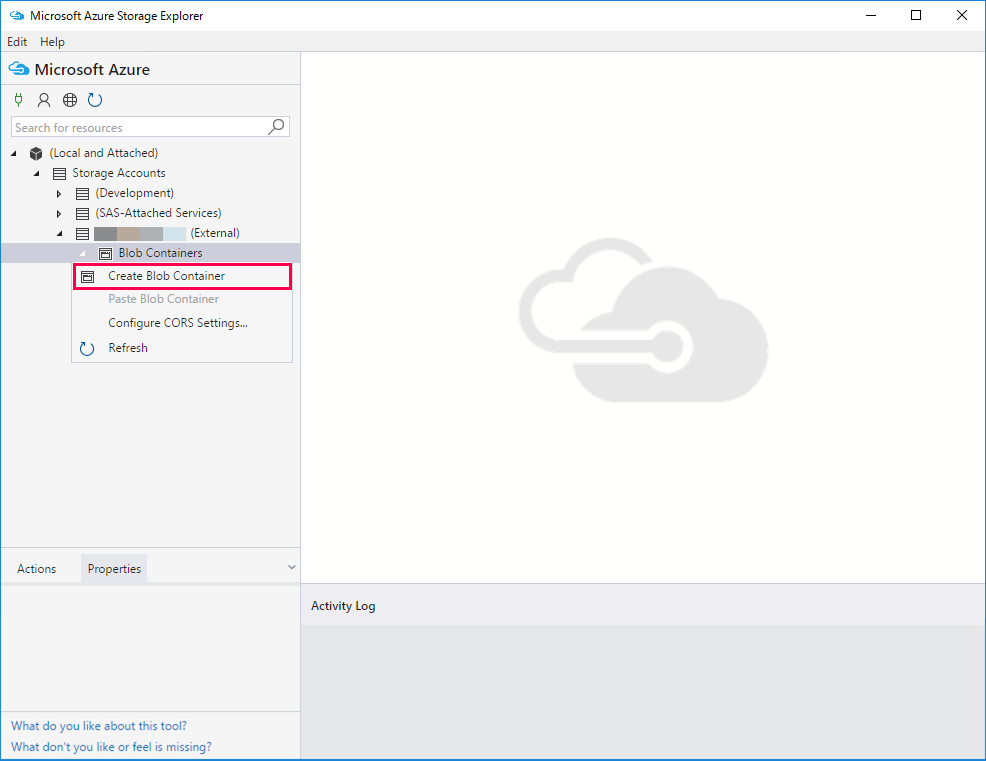
Task: Open 'What don't you like or feel is missing?' link
Action: [111, 747]
